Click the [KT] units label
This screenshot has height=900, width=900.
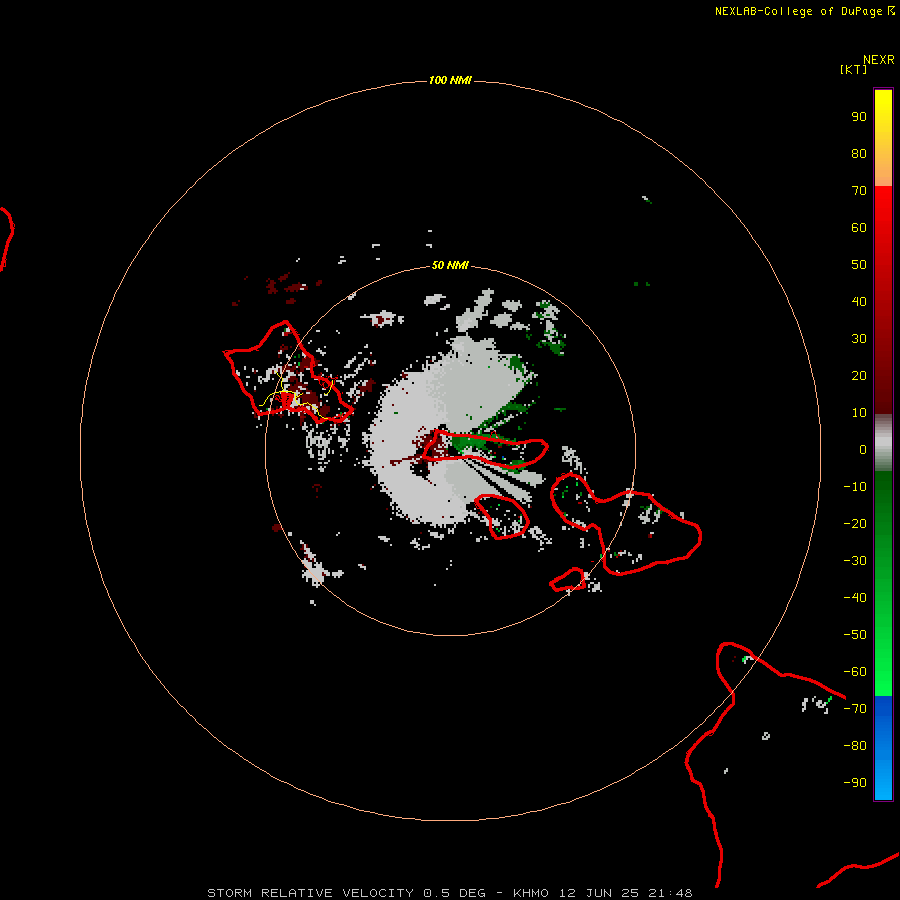pyautogui.click(x=853, y=69)
